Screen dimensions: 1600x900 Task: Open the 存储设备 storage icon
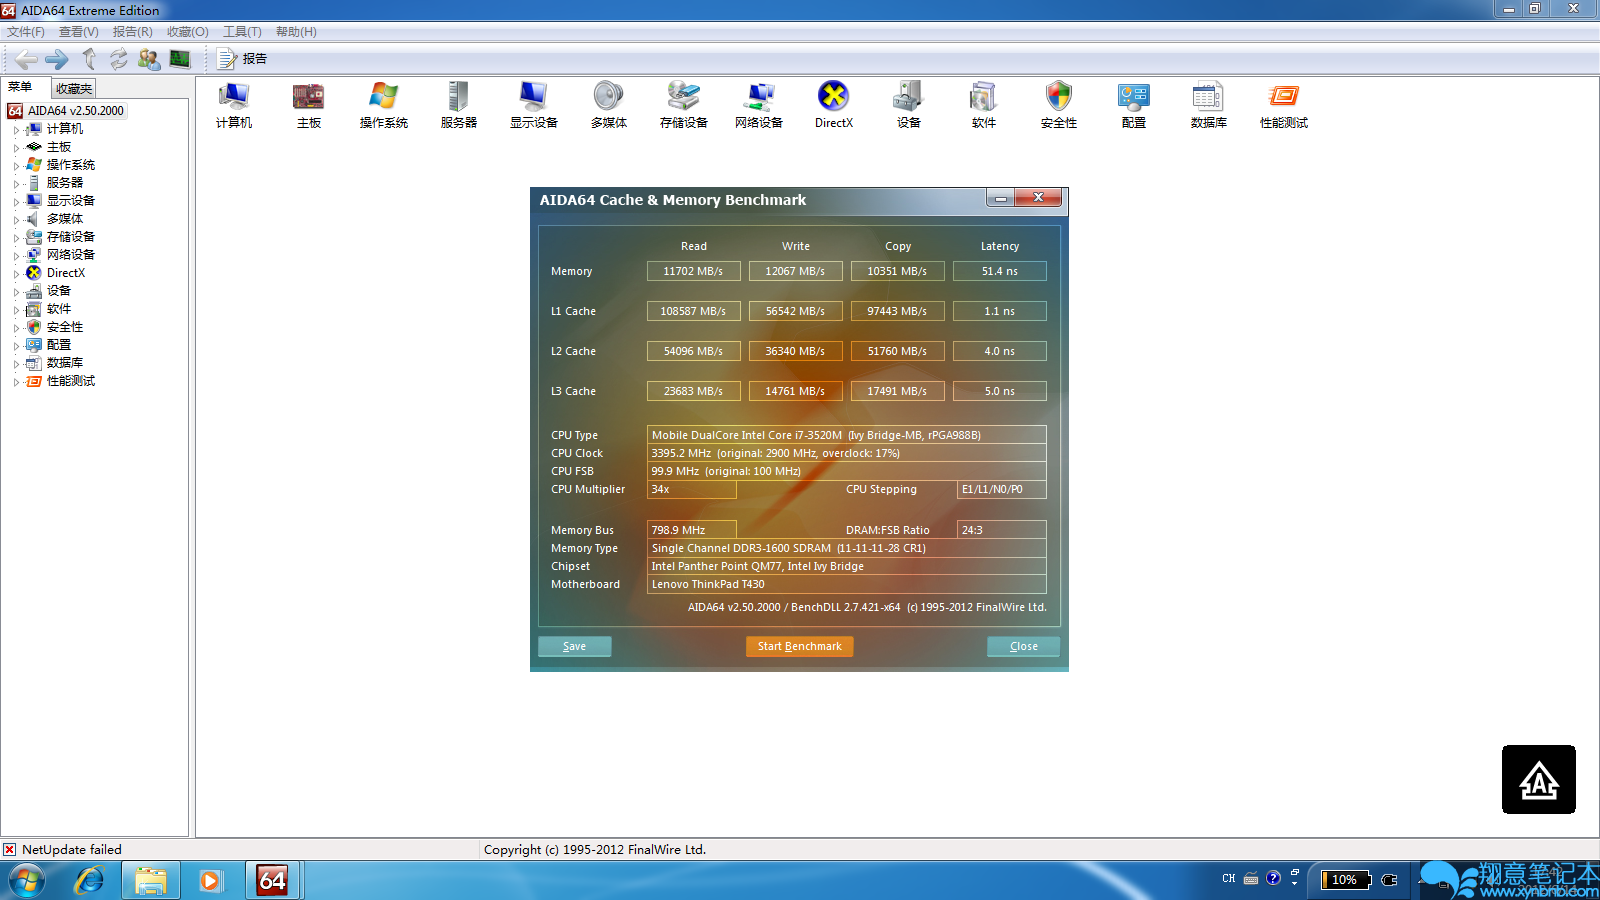684,105
